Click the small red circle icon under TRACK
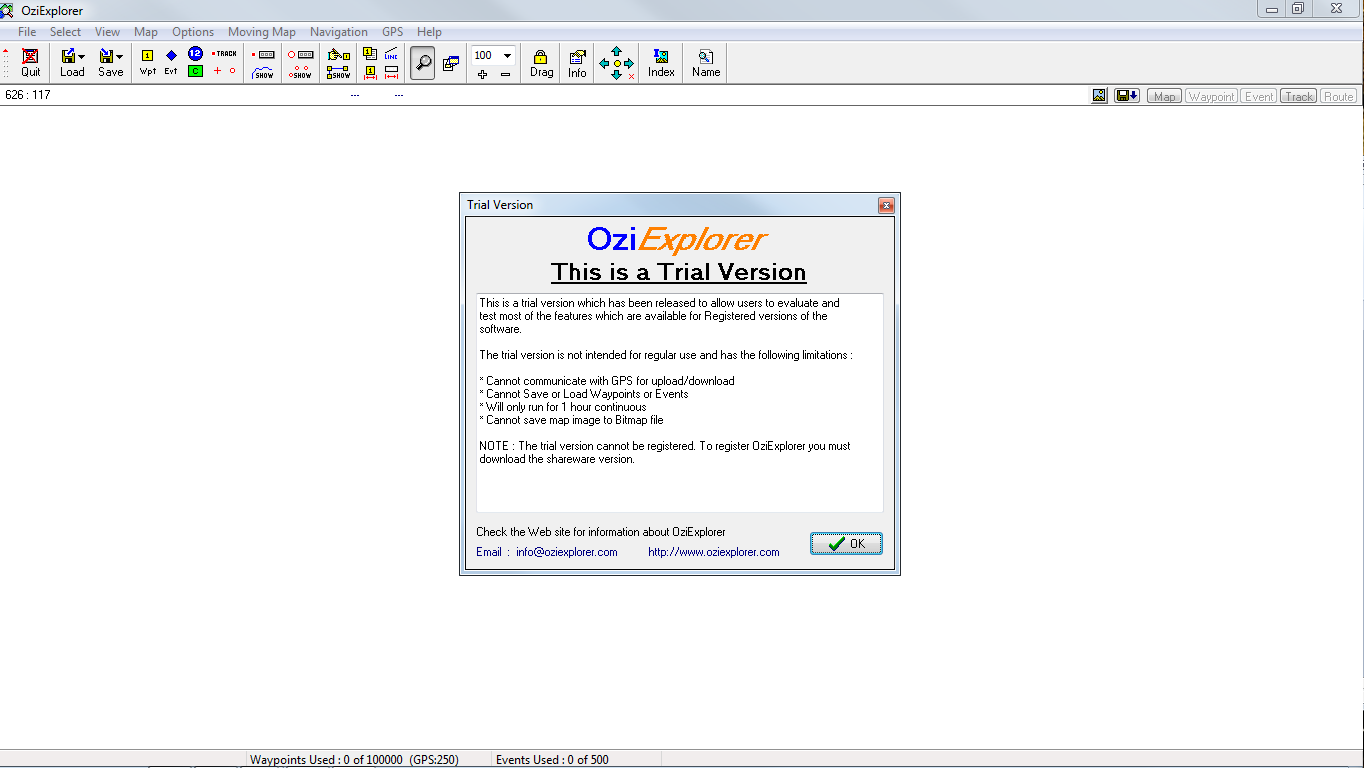This screenshot has width=1364, height=768. pos(233,71)
